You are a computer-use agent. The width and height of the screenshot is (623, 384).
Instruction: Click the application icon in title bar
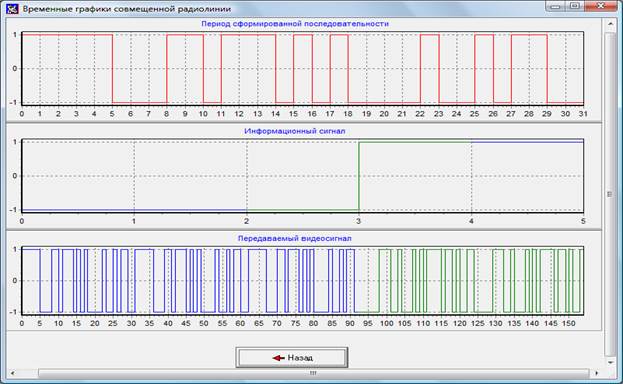point(12,8)
